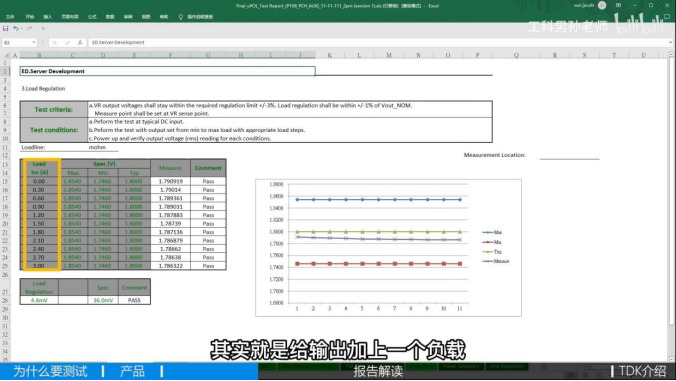
Task: Select row 12 header
Action: (5, 155)
